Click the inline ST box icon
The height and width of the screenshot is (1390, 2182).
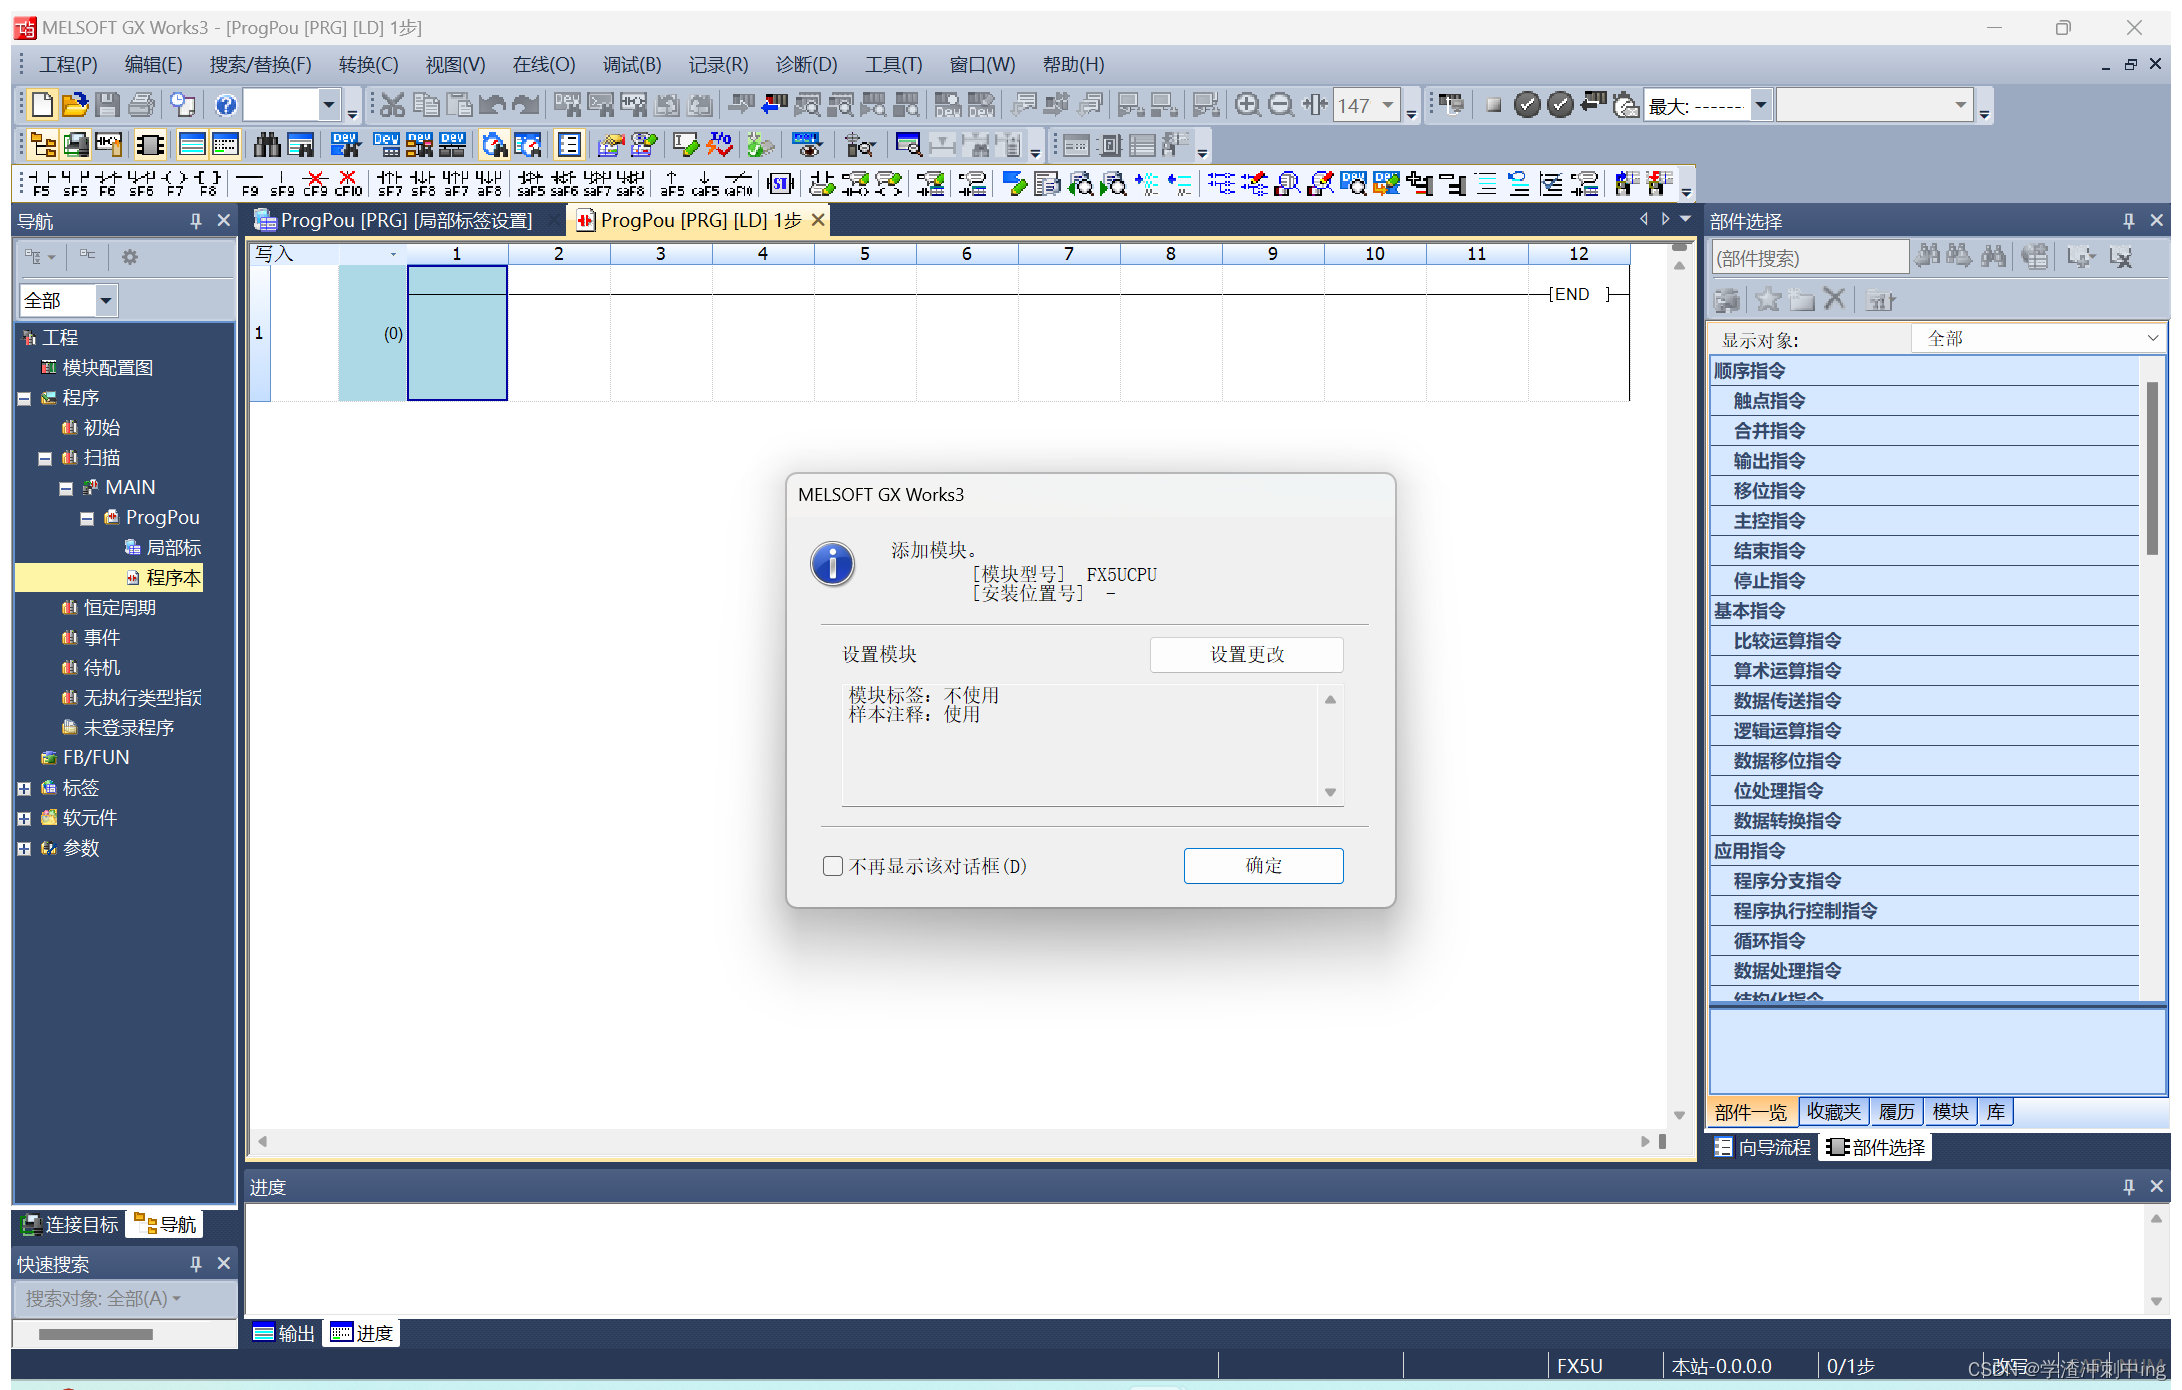click(780, 183)
